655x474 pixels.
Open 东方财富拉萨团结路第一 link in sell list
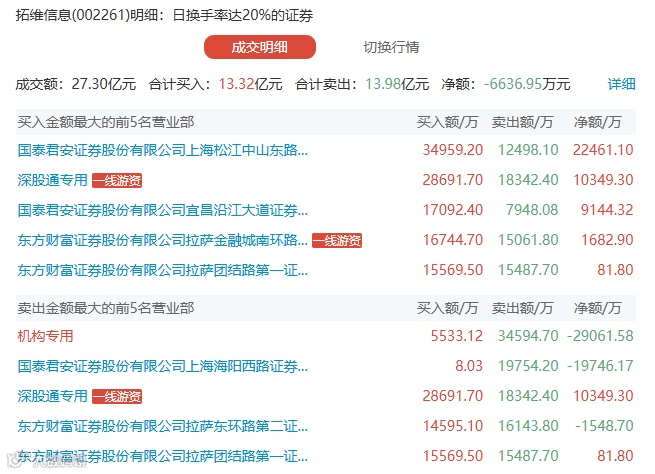pyautogui.click(x=162, y=456)
